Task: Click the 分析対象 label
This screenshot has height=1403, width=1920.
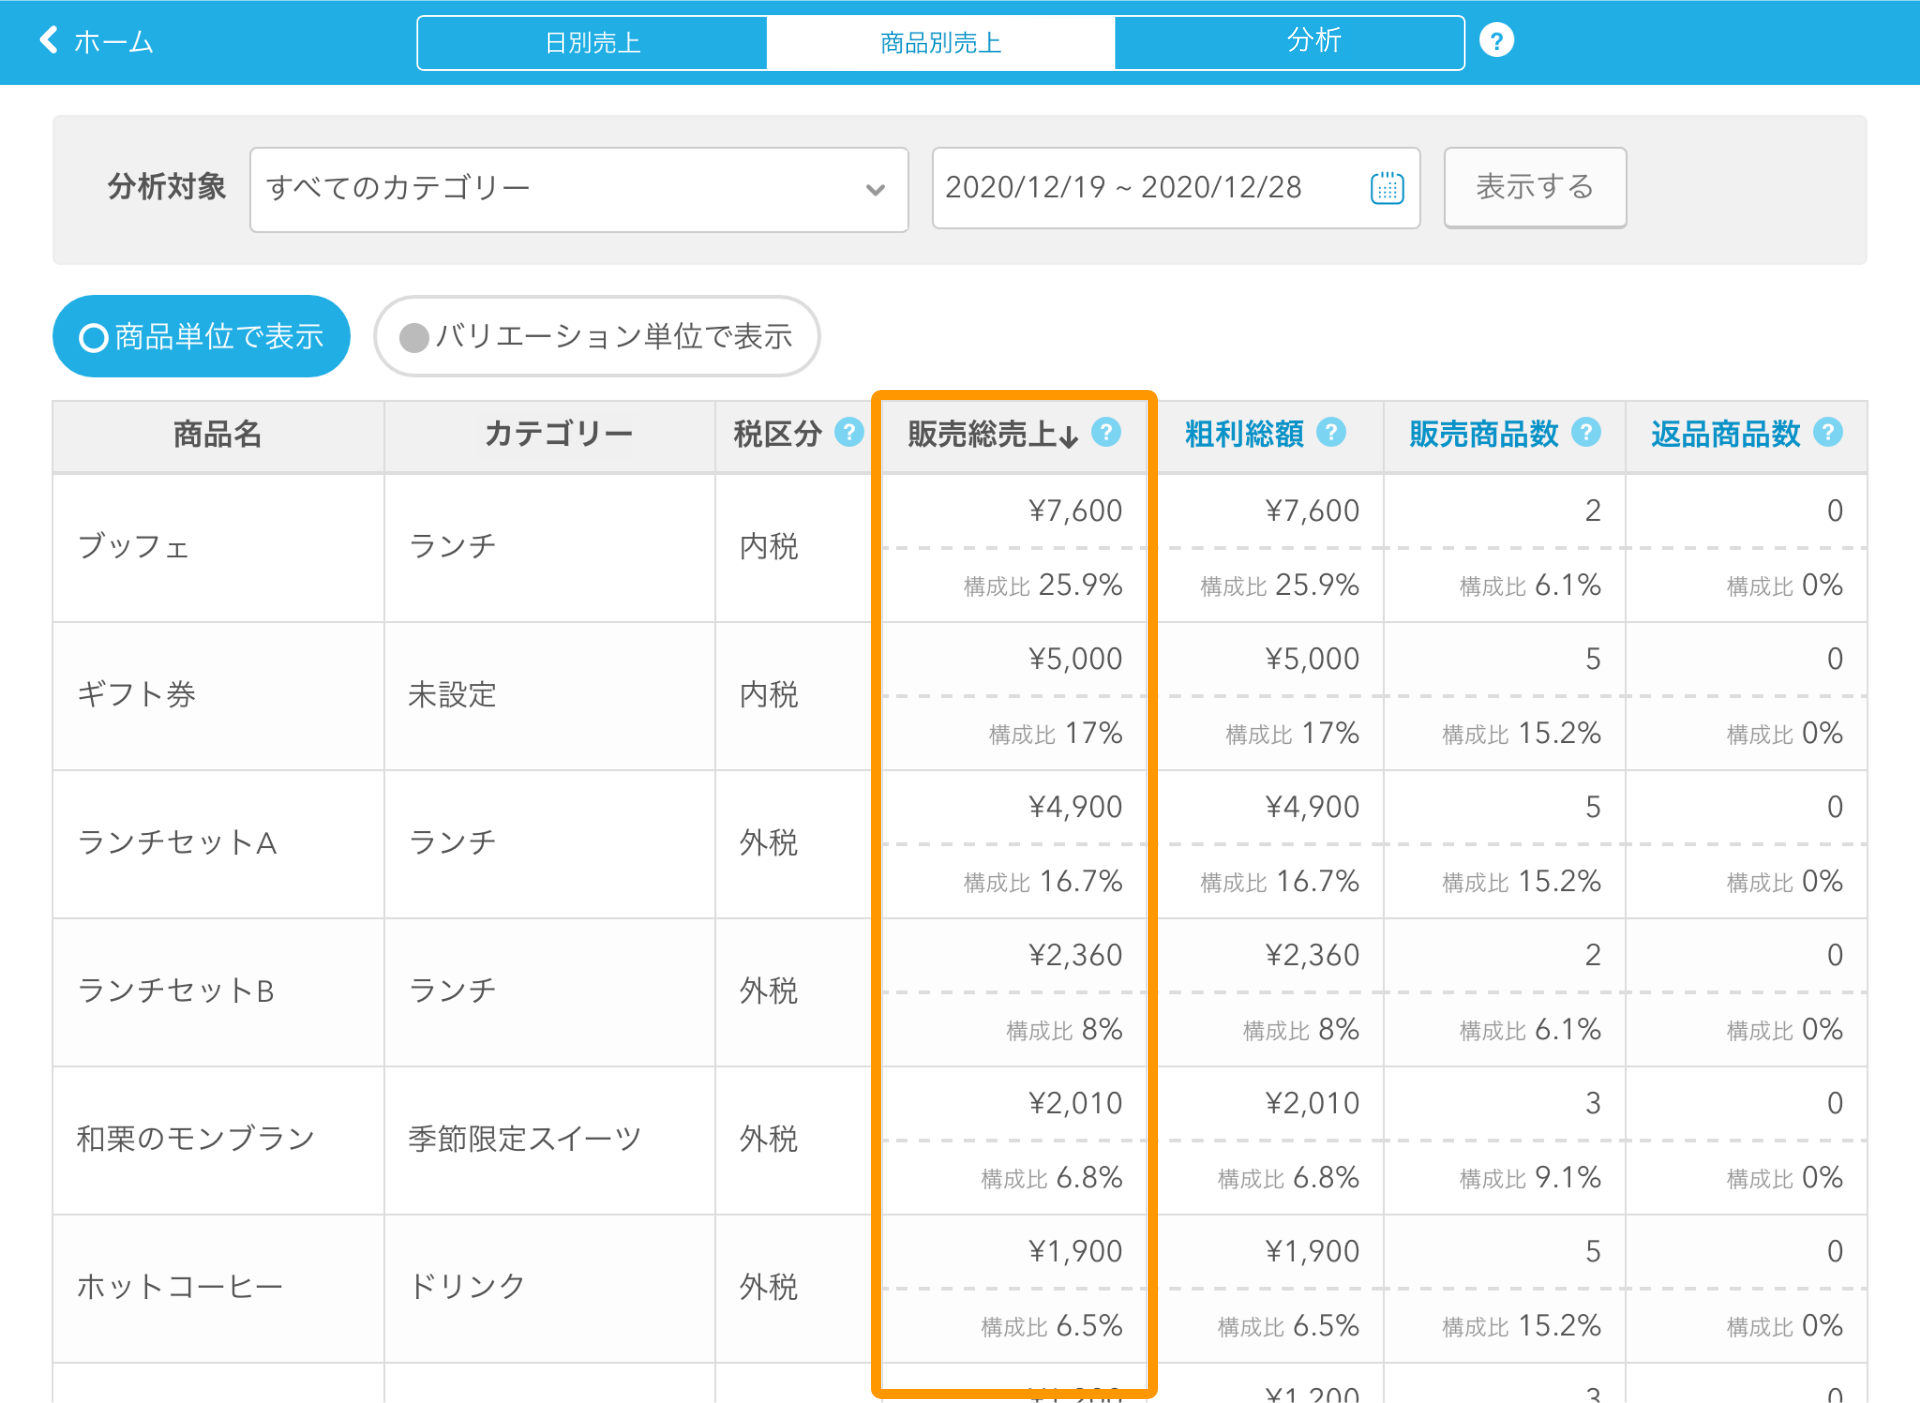Action: (x=167, y=187)
